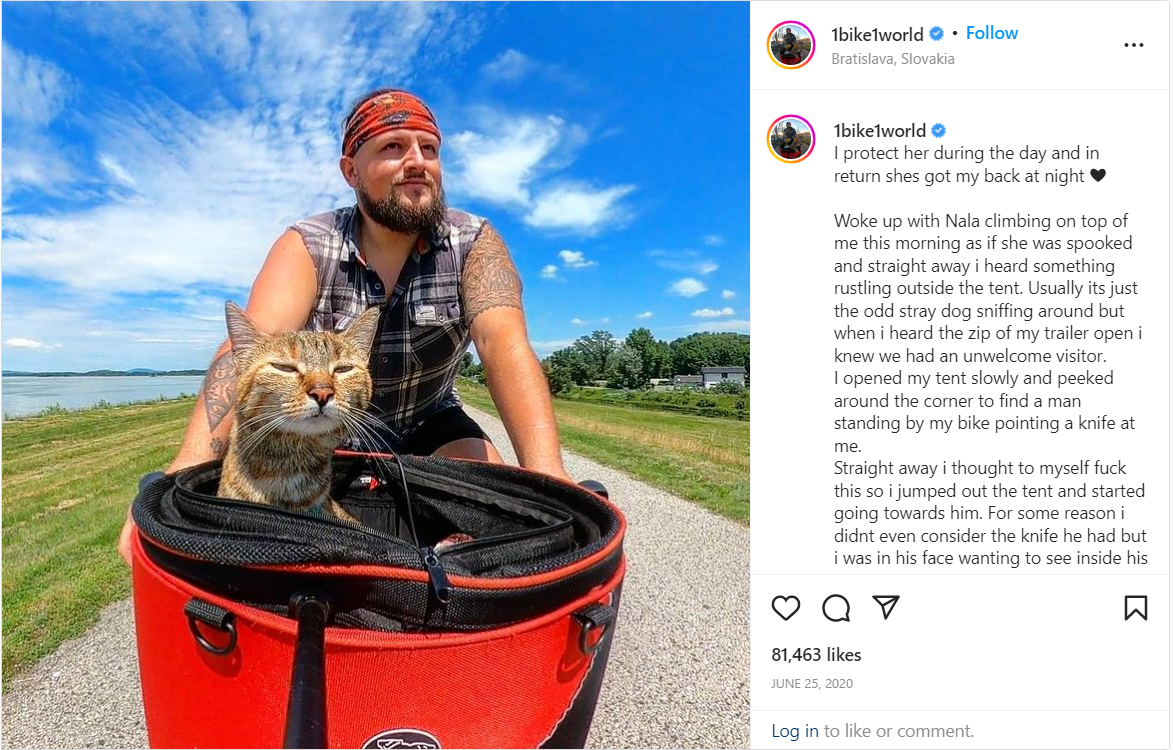Follow the 1bike1world account
The height and width of the screenshot is (750, 1173).
point(991,33)
